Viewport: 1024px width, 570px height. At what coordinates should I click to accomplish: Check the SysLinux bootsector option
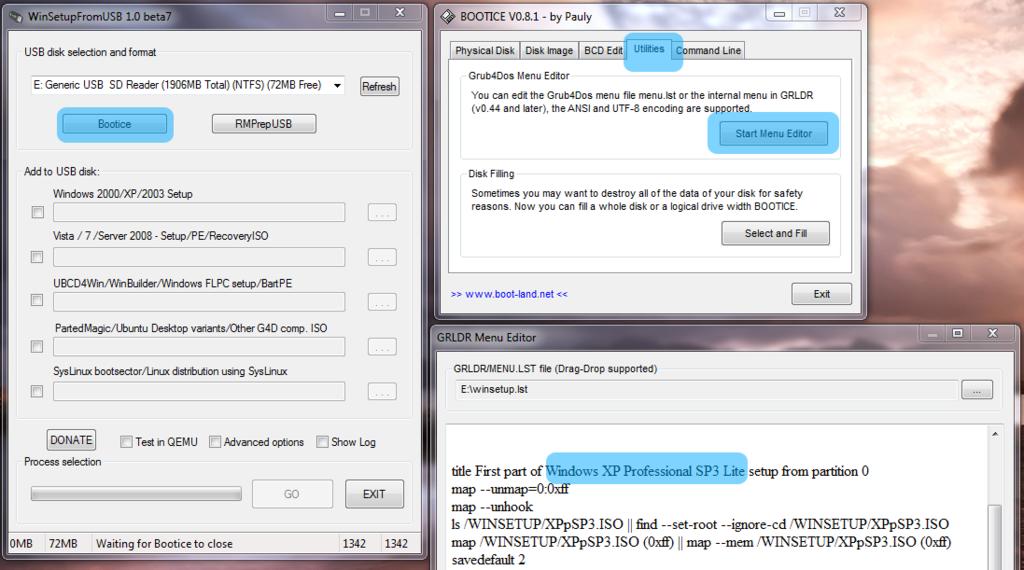tap(37, 391)
